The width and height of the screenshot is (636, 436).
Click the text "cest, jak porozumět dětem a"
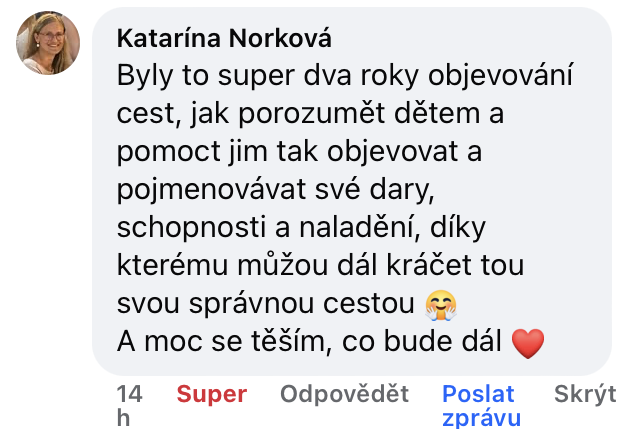pyautogui.click(x=310, y=114)
